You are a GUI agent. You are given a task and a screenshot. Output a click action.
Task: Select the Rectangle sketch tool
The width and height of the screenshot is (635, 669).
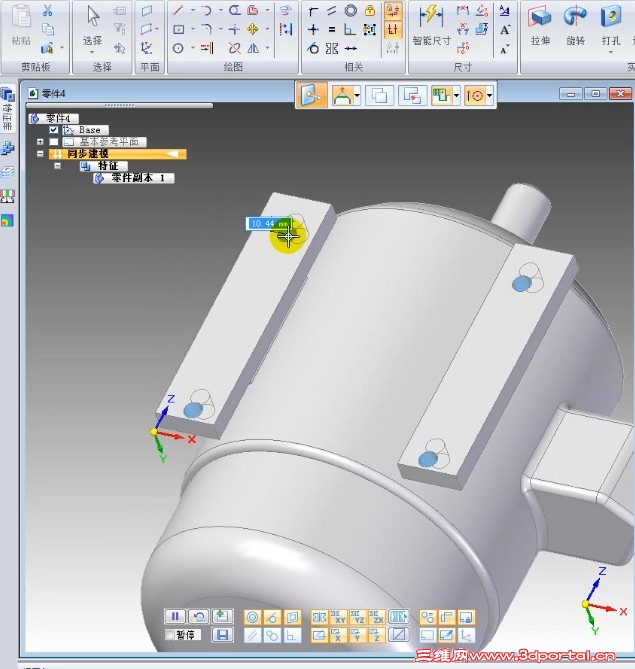point(178,29)
